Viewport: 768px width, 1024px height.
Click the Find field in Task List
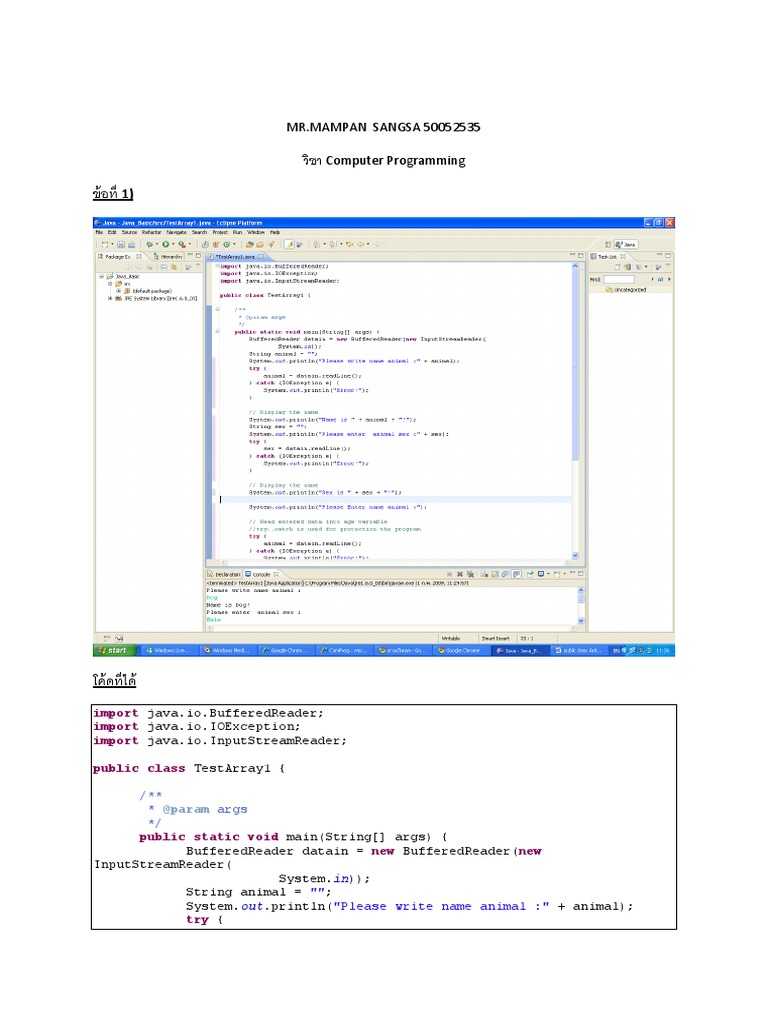(618, 278)
